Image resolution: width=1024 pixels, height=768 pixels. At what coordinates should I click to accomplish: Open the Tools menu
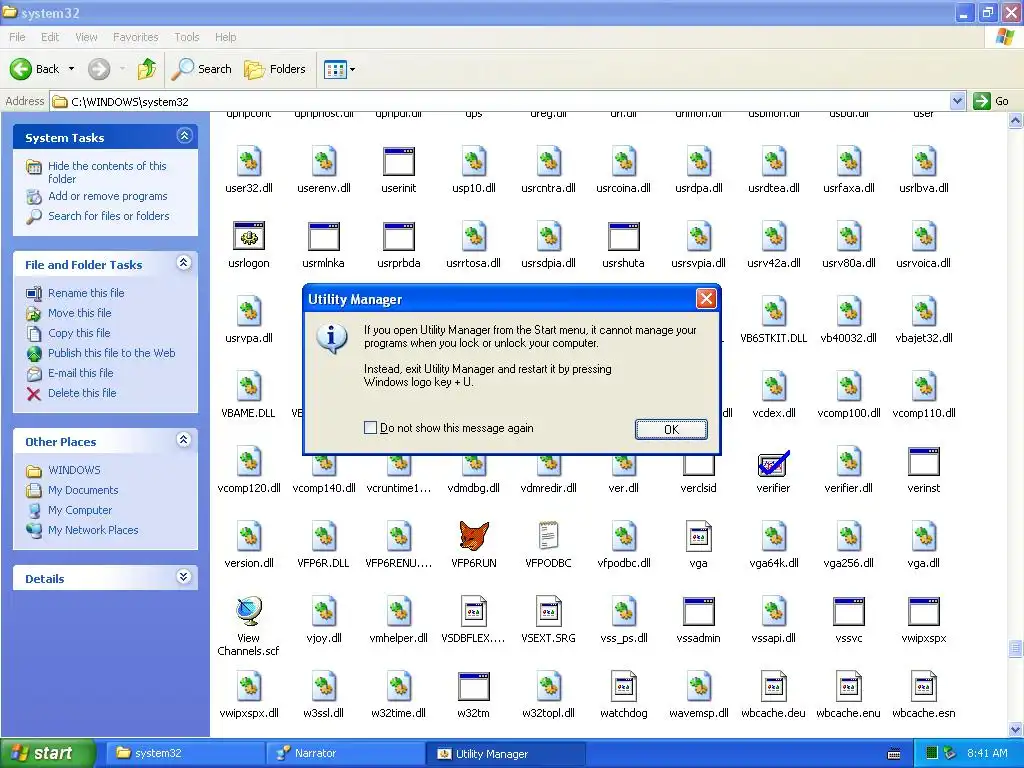tap(187, 37)
